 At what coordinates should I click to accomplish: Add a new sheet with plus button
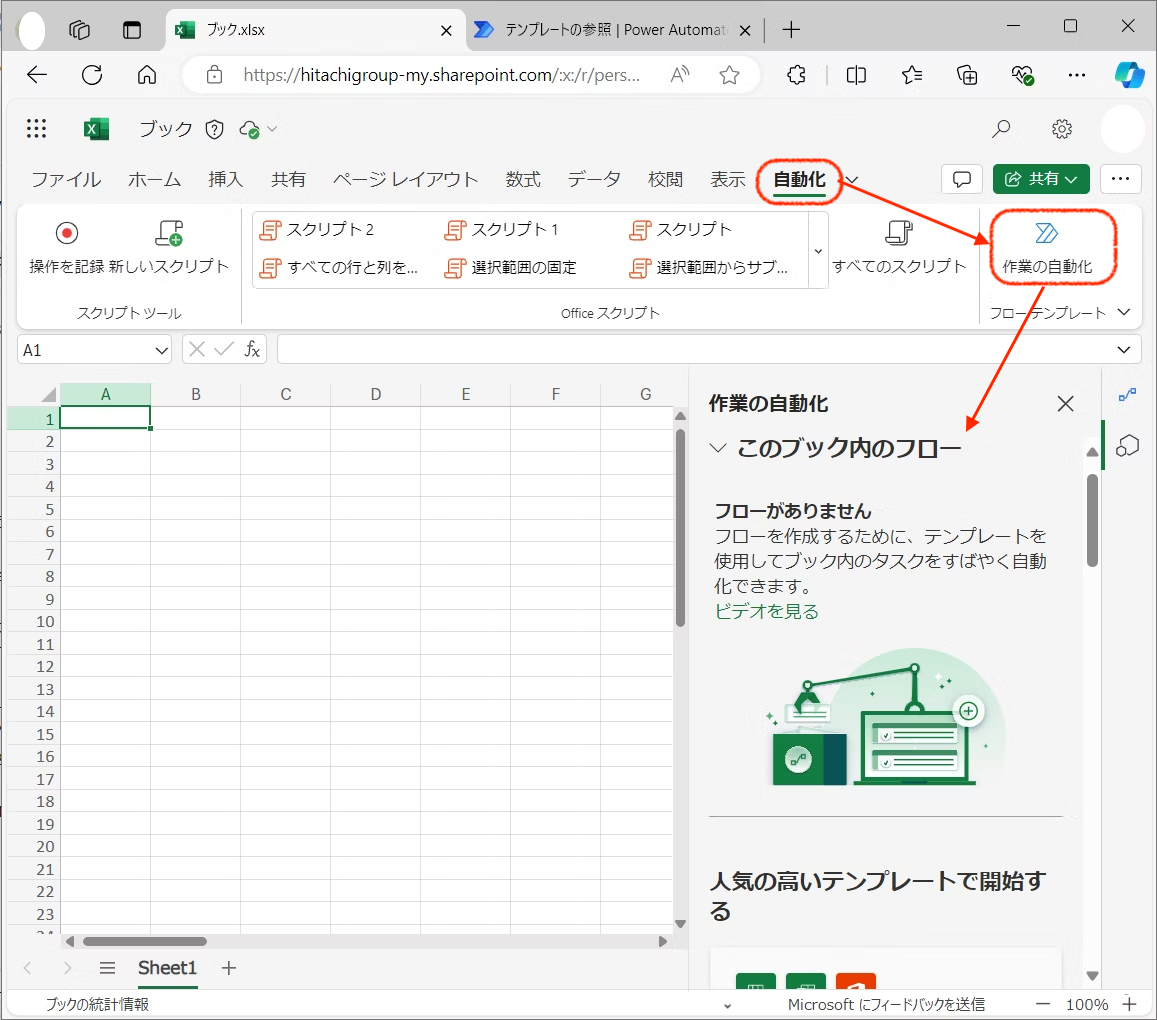click(229, 968)
